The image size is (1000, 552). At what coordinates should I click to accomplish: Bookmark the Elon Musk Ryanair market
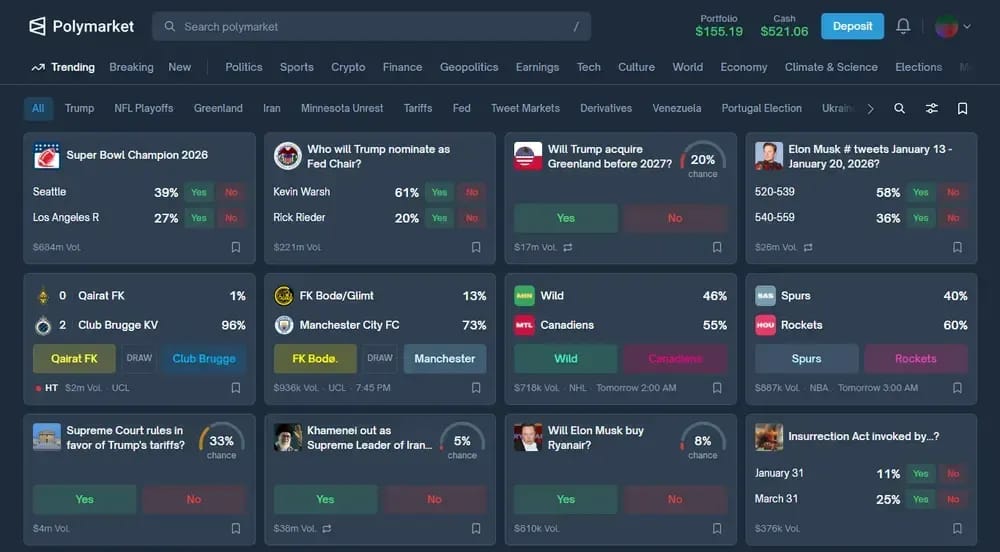pos(717,528)
